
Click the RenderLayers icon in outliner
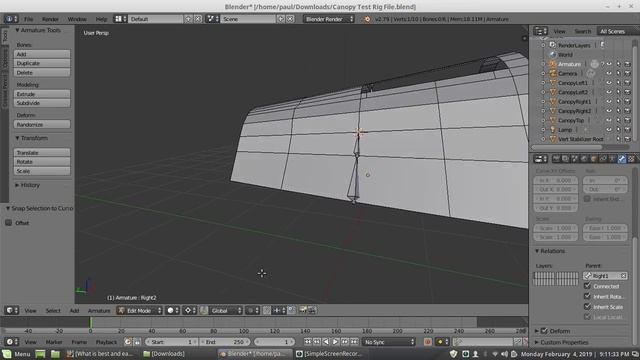[553, 45]
